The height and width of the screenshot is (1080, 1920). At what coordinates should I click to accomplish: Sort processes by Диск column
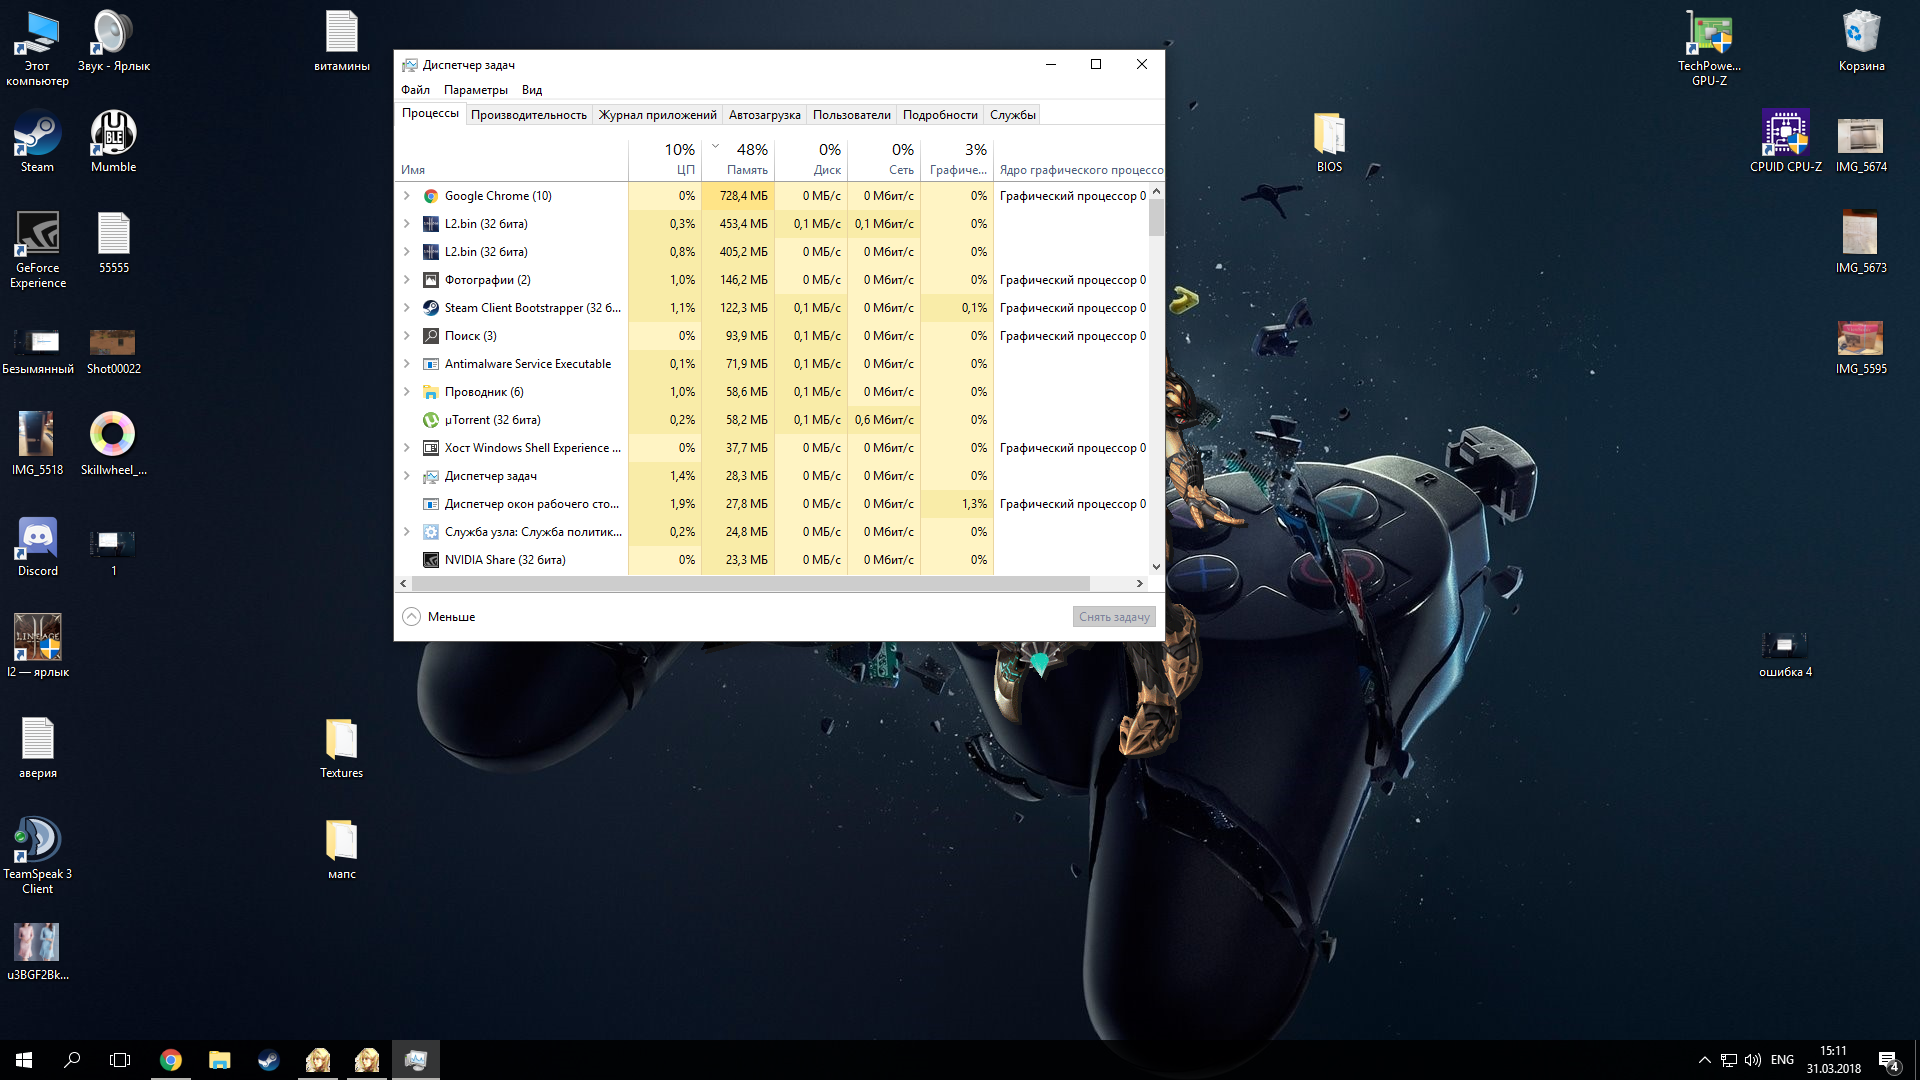[811, 160]
